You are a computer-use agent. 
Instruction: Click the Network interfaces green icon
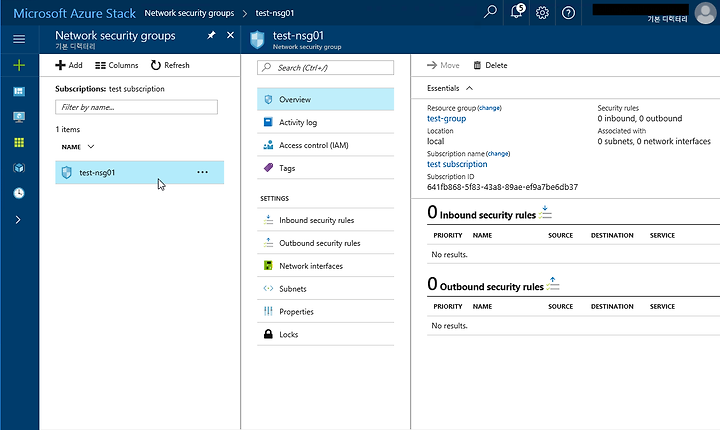click(268, 266)
